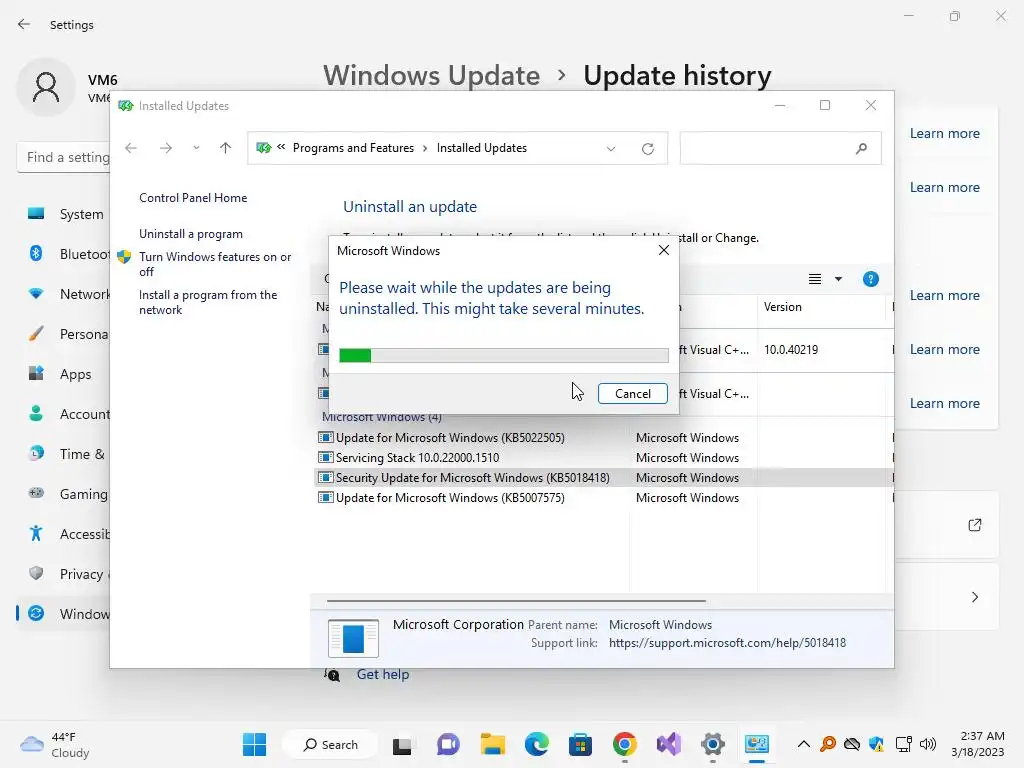This screenshot has width=1024, height=768.
Task: Open the Windows Start menu
Action: [254, 744]
